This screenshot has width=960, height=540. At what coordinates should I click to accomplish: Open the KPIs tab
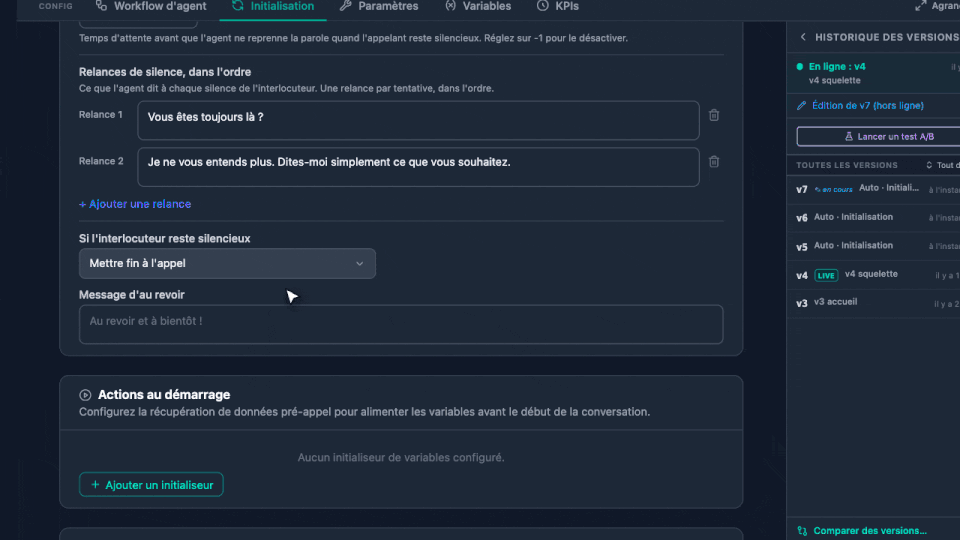point(558,6)
